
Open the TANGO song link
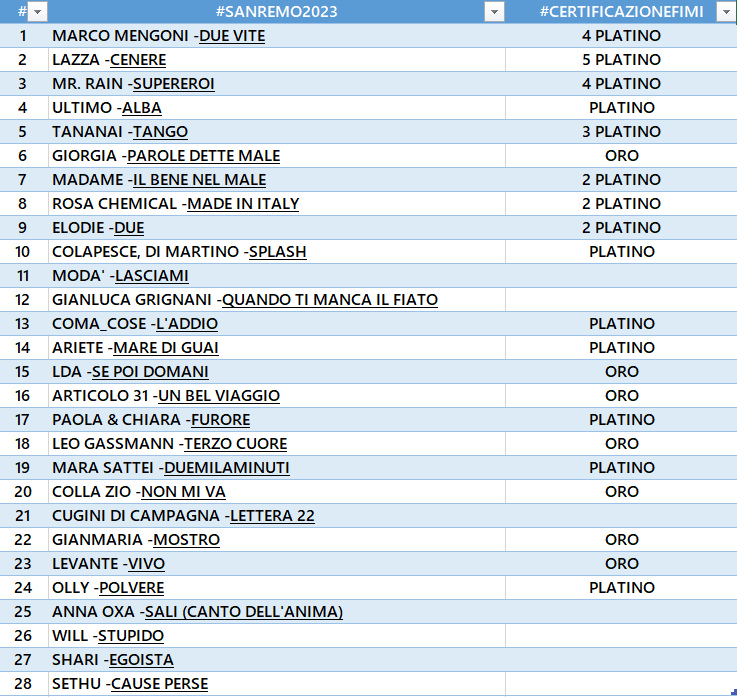[x=161, y=132]
